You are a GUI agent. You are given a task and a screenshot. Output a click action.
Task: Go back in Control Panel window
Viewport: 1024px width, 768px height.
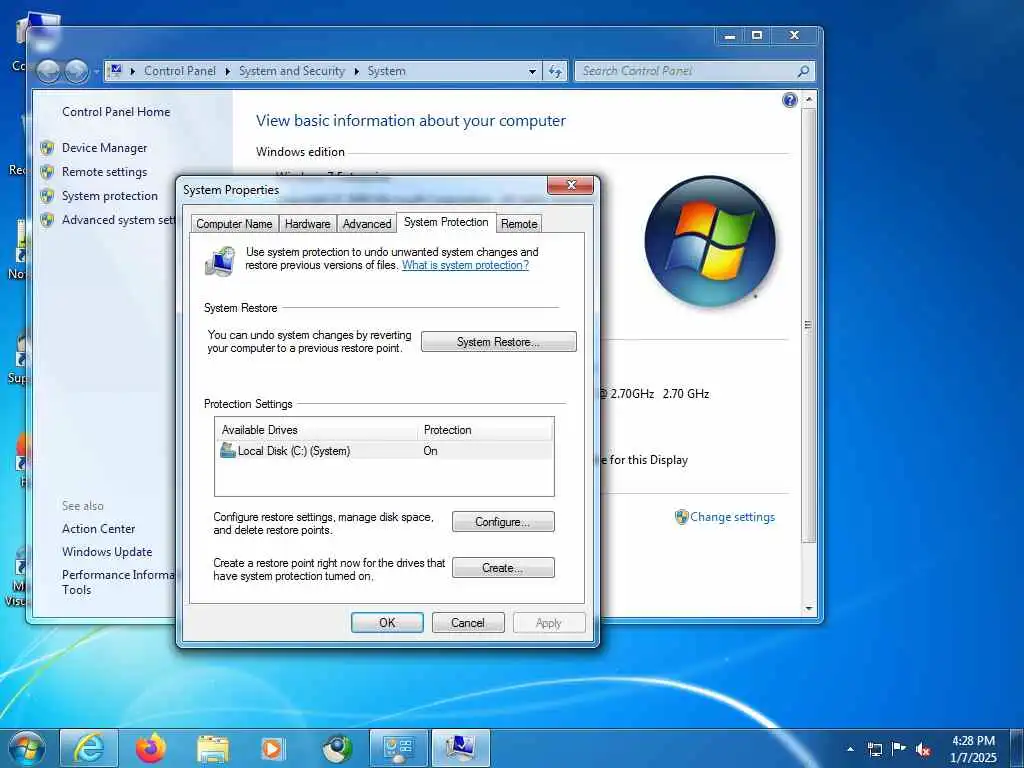[48, 71]
